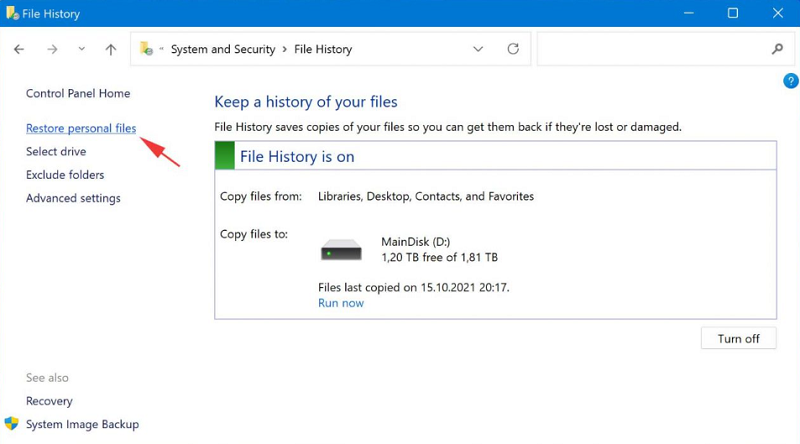Go up one level arrow
800x444 pixels.
click(111, 49)
